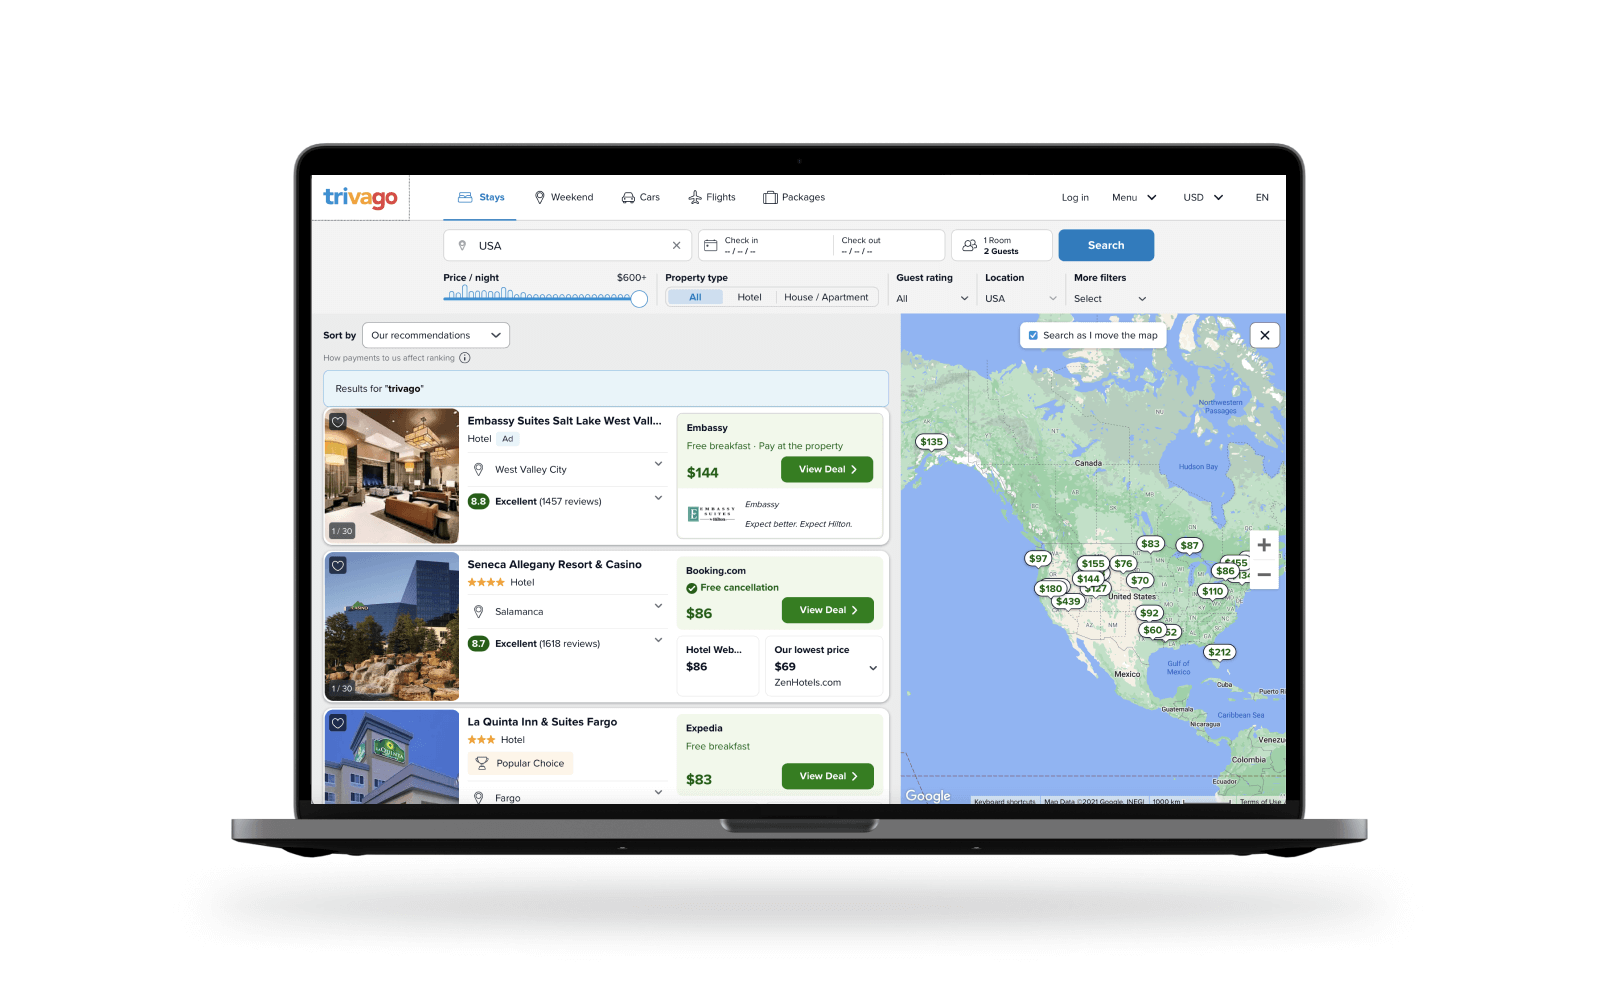Expand the Salamanca location row

point(567,611)
